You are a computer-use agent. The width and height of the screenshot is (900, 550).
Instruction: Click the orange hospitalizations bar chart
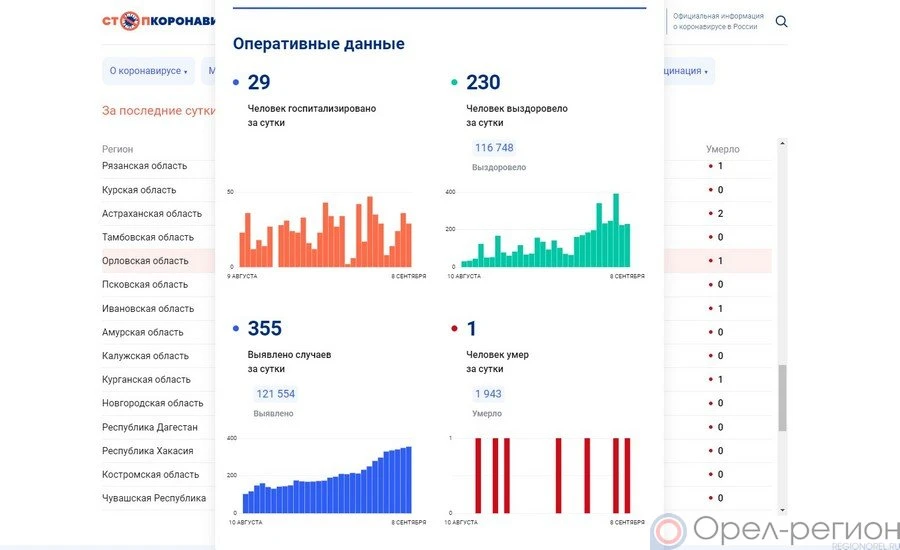[x=325, y=232]
